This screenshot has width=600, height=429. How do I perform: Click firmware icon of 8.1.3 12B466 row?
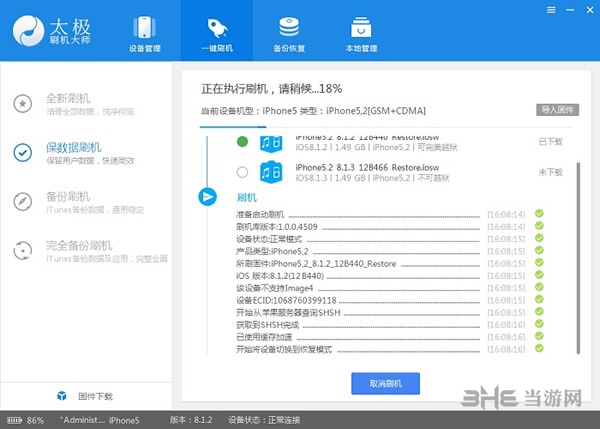pos(271,172)
